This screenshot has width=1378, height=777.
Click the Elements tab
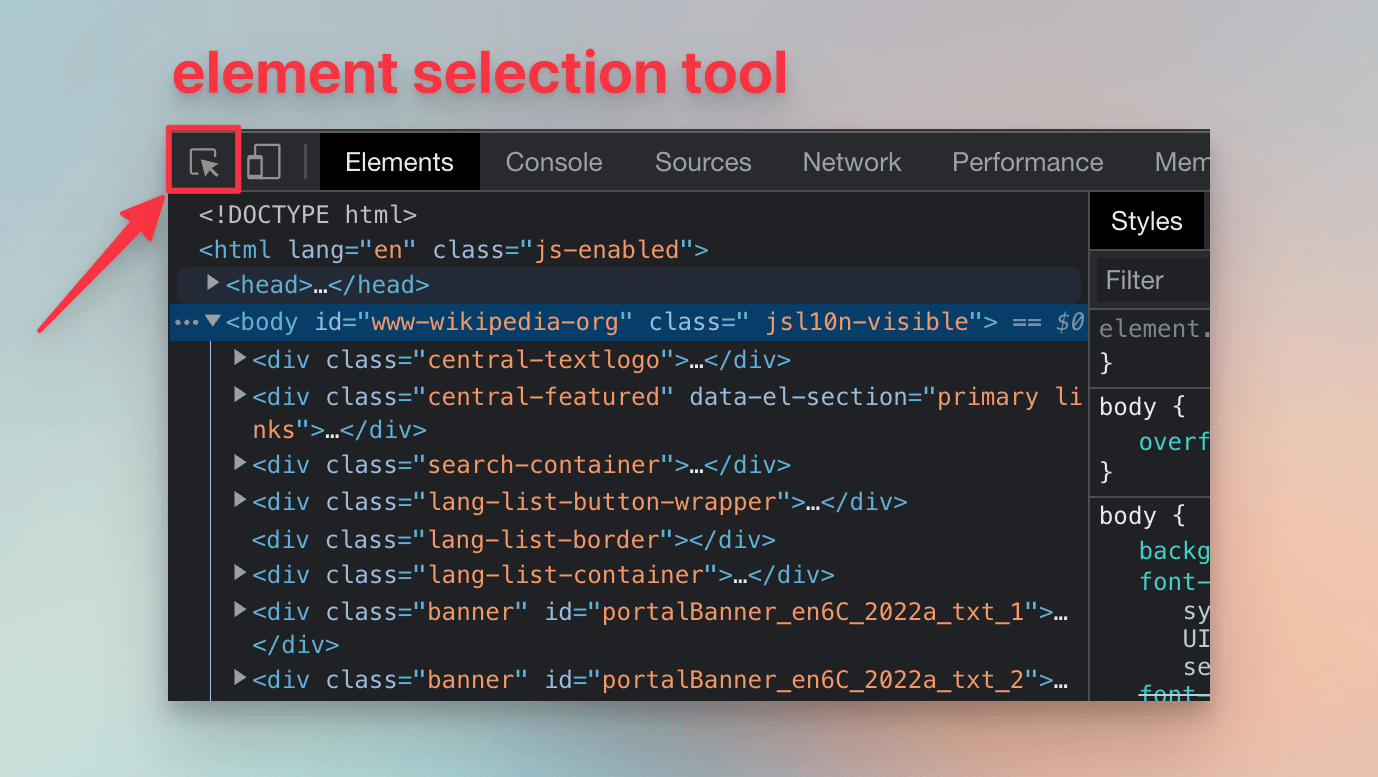(398, 161)
